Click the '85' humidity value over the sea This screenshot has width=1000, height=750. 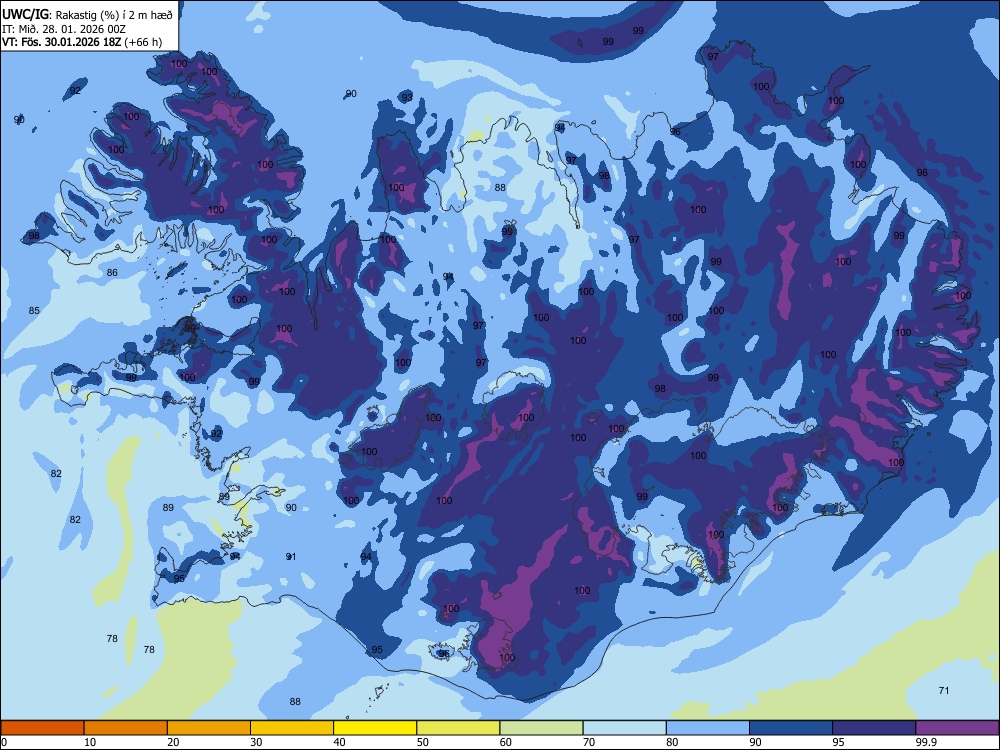[x=34, y=311]
